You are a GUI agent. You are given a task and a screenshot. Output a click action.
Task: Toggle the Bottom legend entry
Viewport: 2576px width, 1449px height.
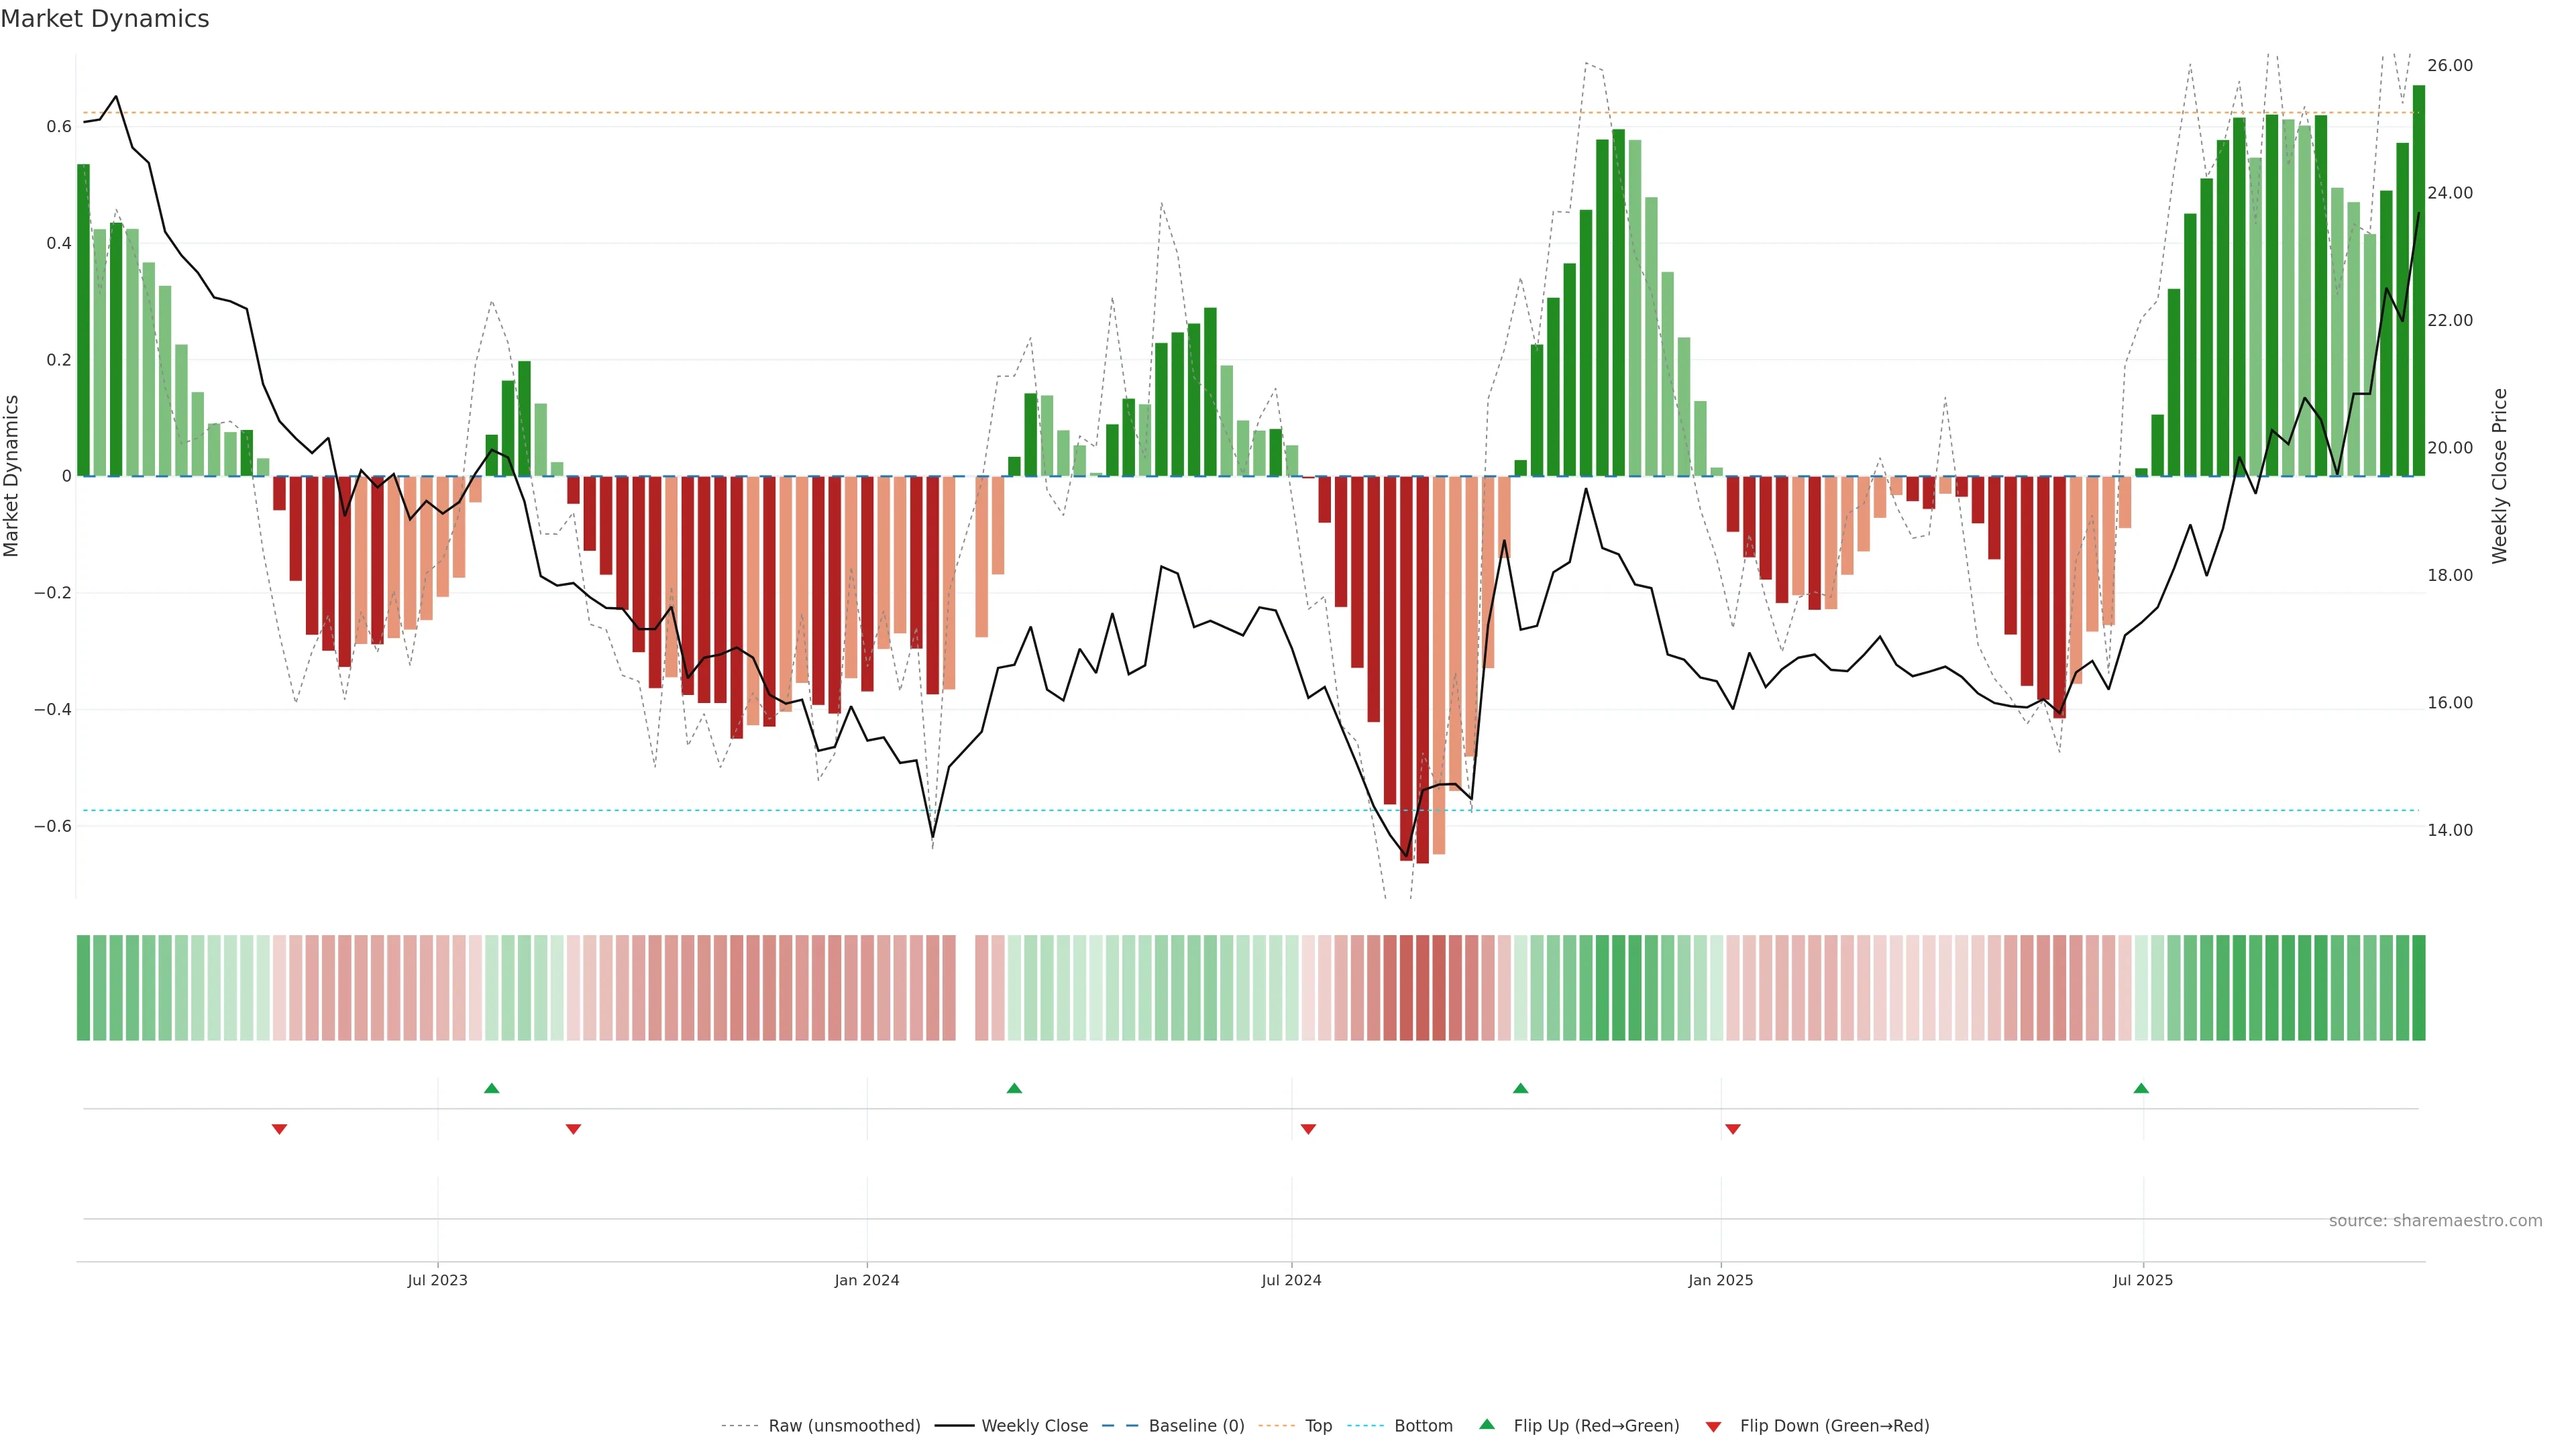tap(1423, 1426)
